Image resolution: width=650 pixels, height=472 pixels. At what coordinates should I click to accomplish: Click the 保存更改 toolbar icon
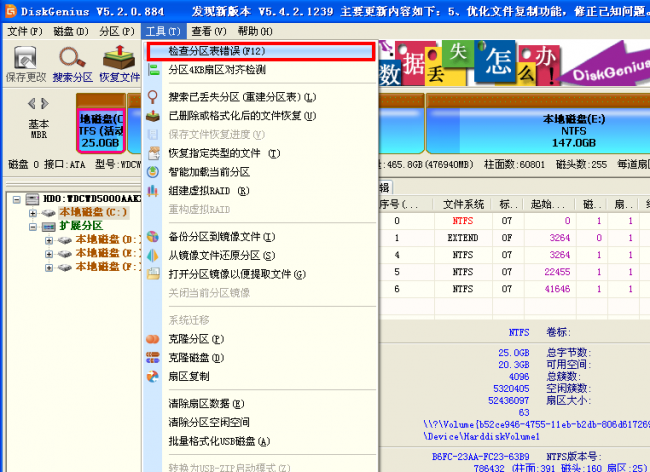point(25,57)
